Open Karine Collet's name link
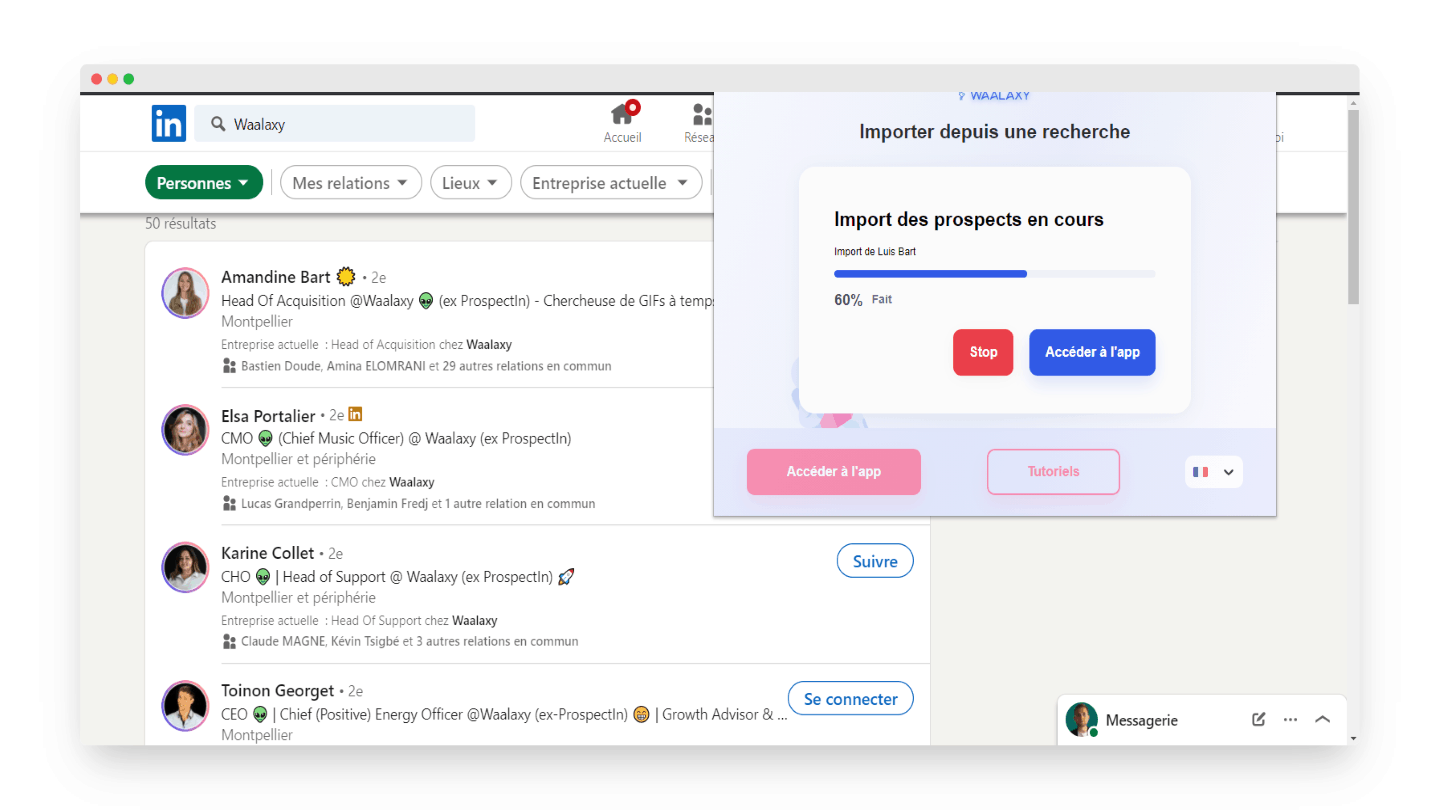Screen dimensions: 1440x810 267,553
